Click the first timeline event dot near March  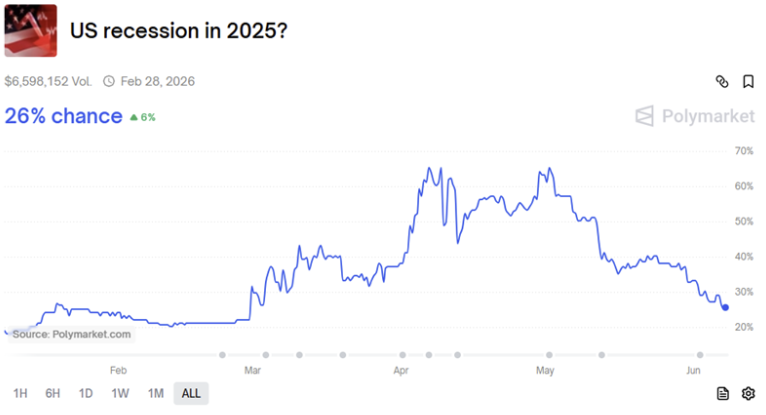[x=223, y=354]
